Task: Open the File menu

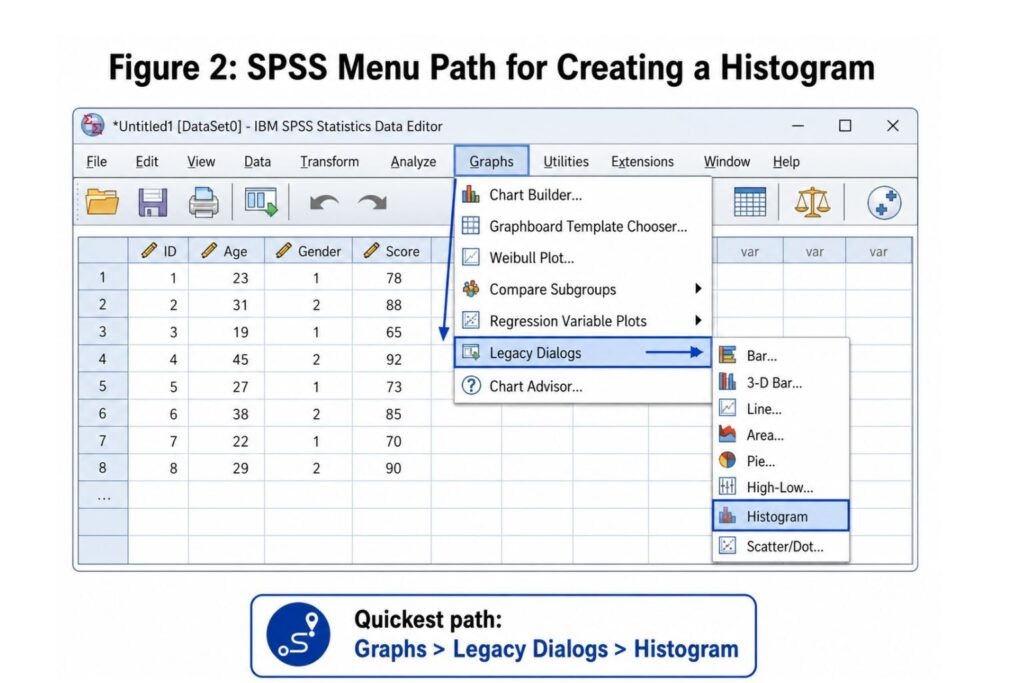Action: pos(97,161)
